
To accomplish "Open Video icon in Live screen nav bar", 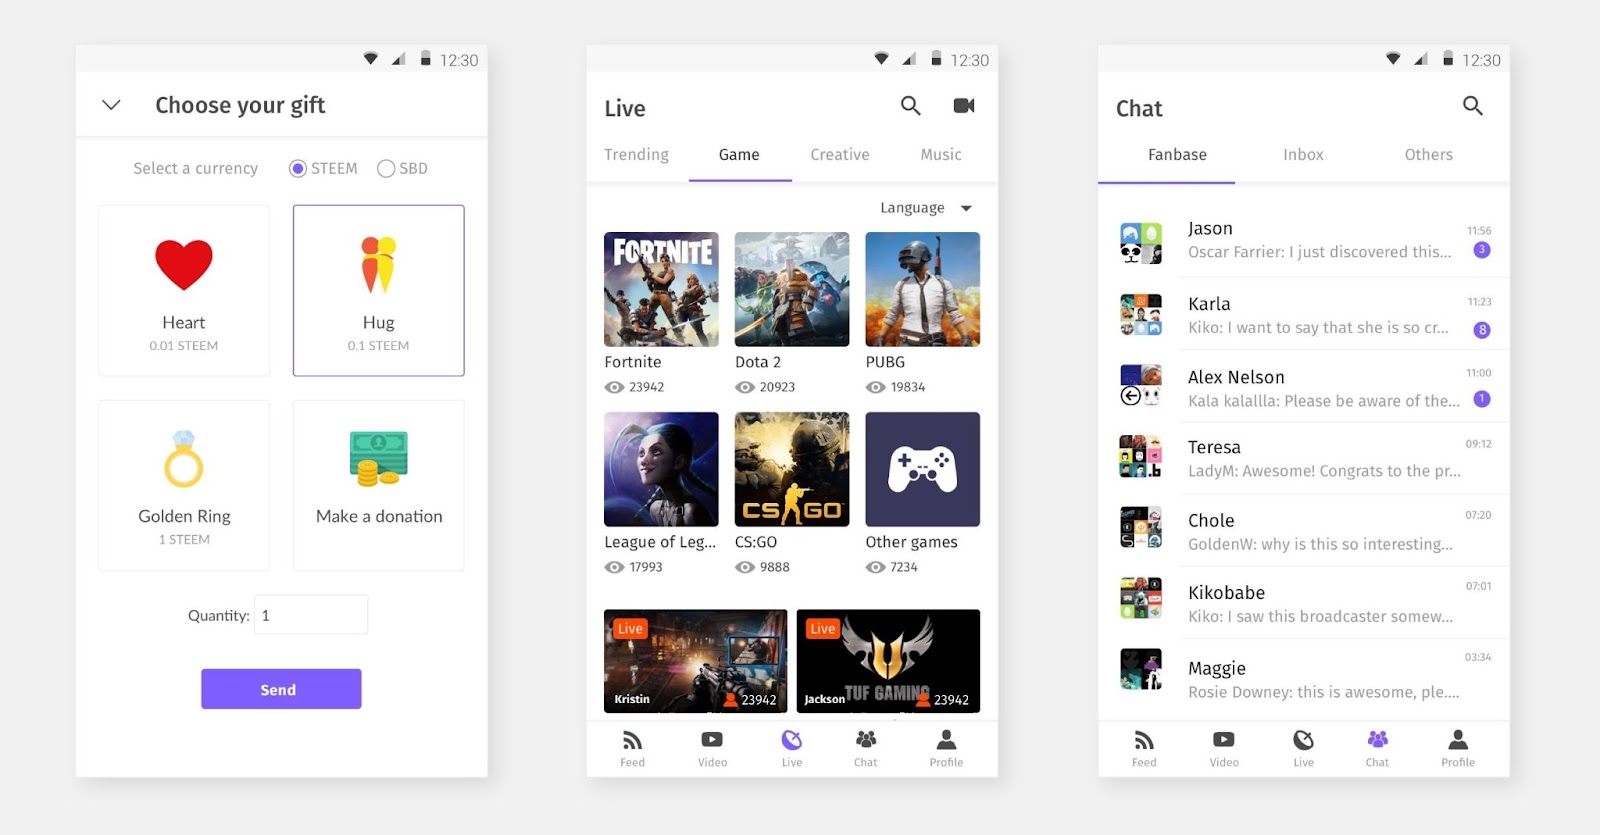I will point(712,740).
